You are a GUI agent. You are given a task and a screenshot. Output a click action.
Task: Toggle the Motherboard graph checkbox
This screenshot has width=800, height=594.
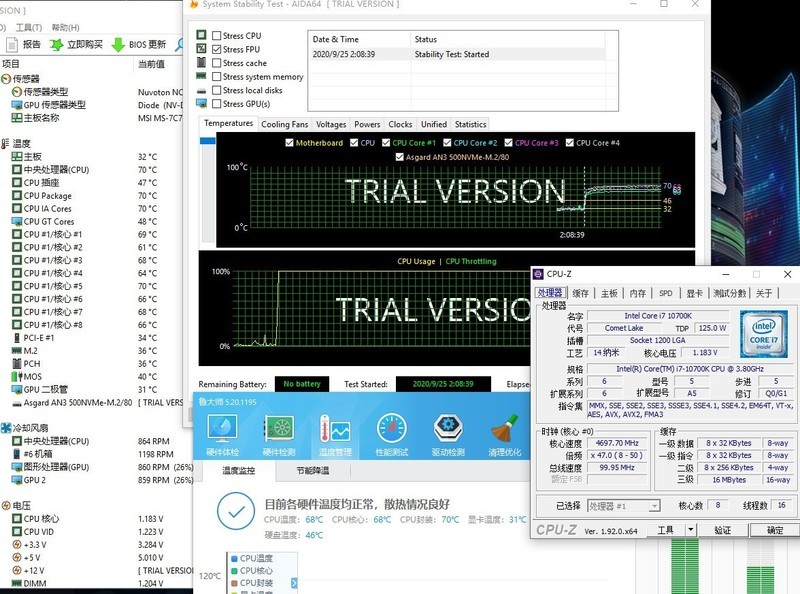coord(288,143)
